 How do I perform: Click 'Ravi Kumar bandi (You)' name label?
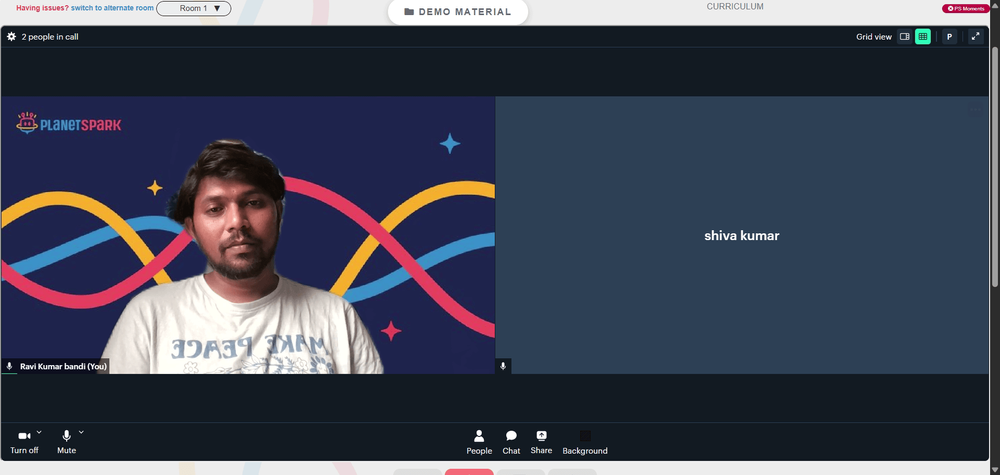63,367
